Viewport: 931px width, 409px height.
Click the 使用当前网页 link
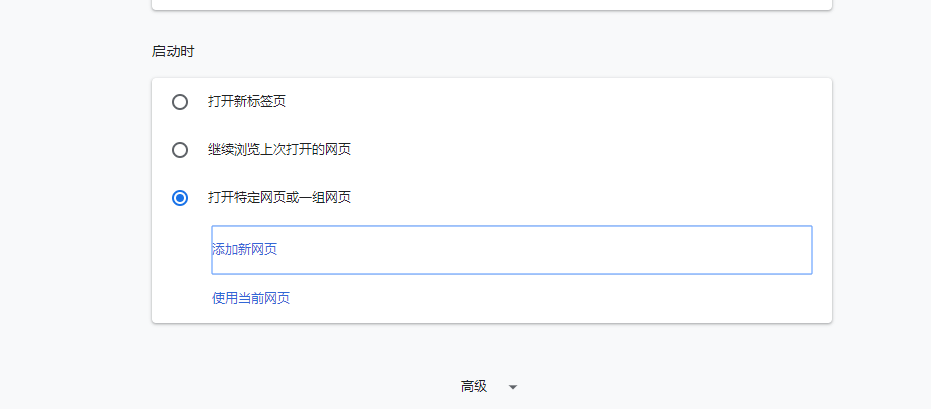(x=251, y=298)
